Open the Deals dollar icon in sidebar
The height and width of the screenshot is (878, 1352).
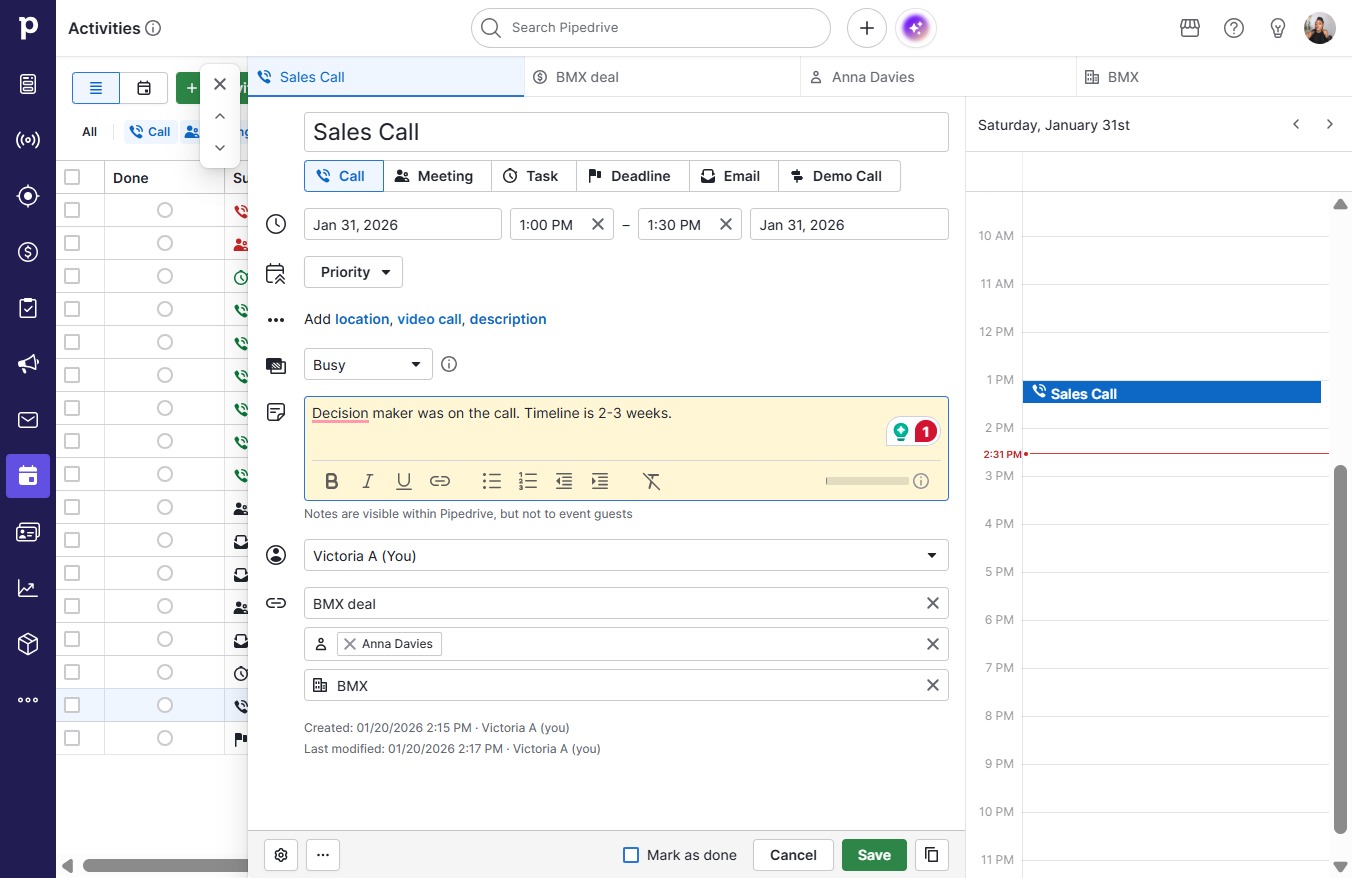(28, 252)
